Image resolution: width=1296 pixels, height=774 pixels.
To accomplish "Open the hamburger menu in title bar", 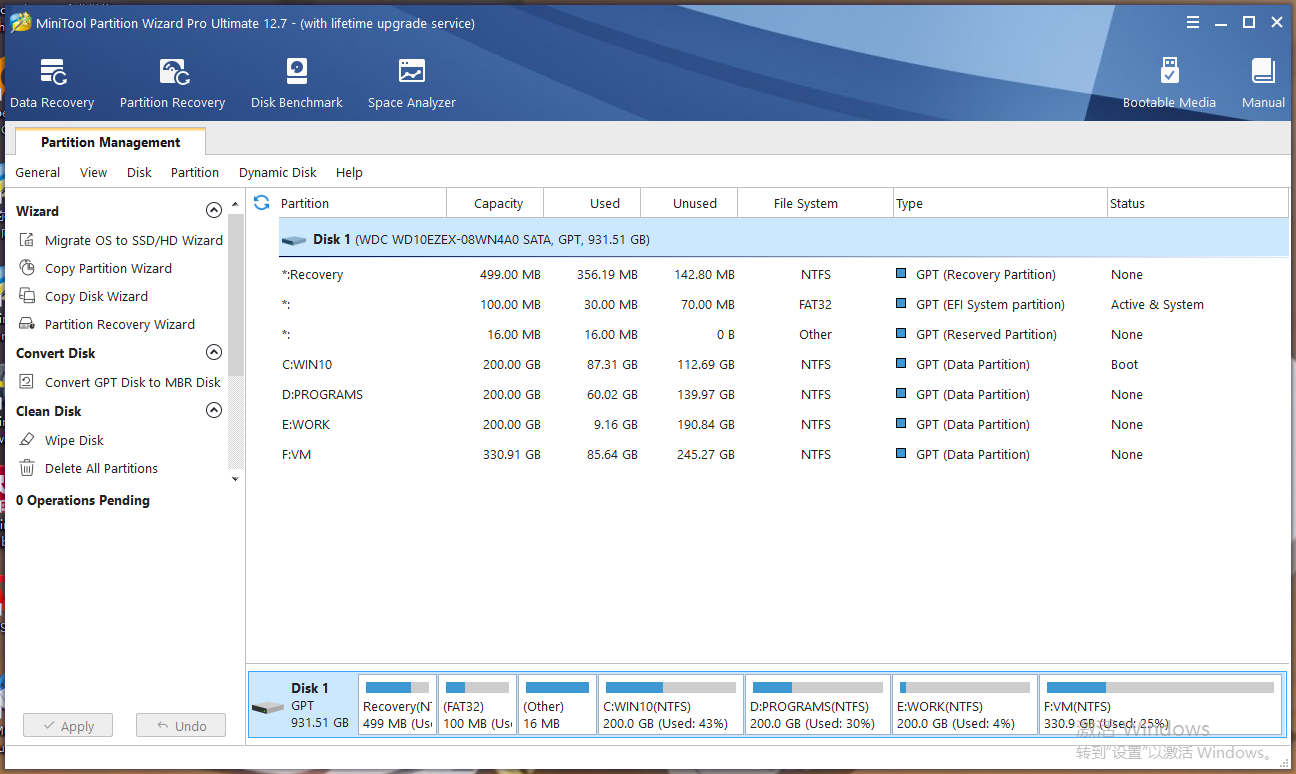I will point(1193,22).
